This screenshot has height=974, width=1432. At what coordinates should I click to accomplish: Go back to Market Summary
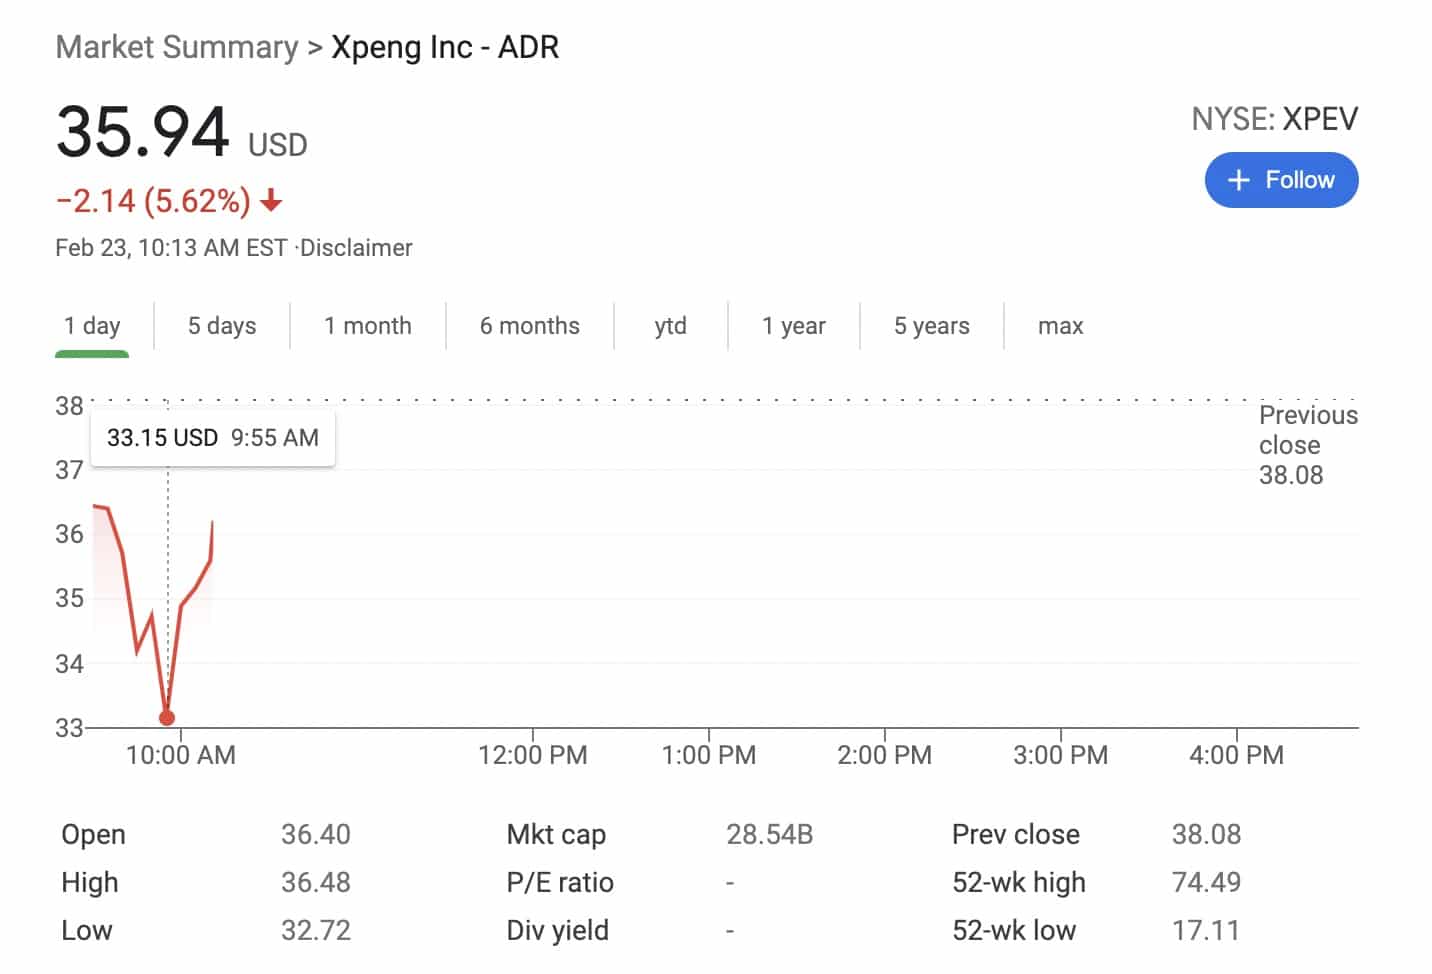[176, 47]
